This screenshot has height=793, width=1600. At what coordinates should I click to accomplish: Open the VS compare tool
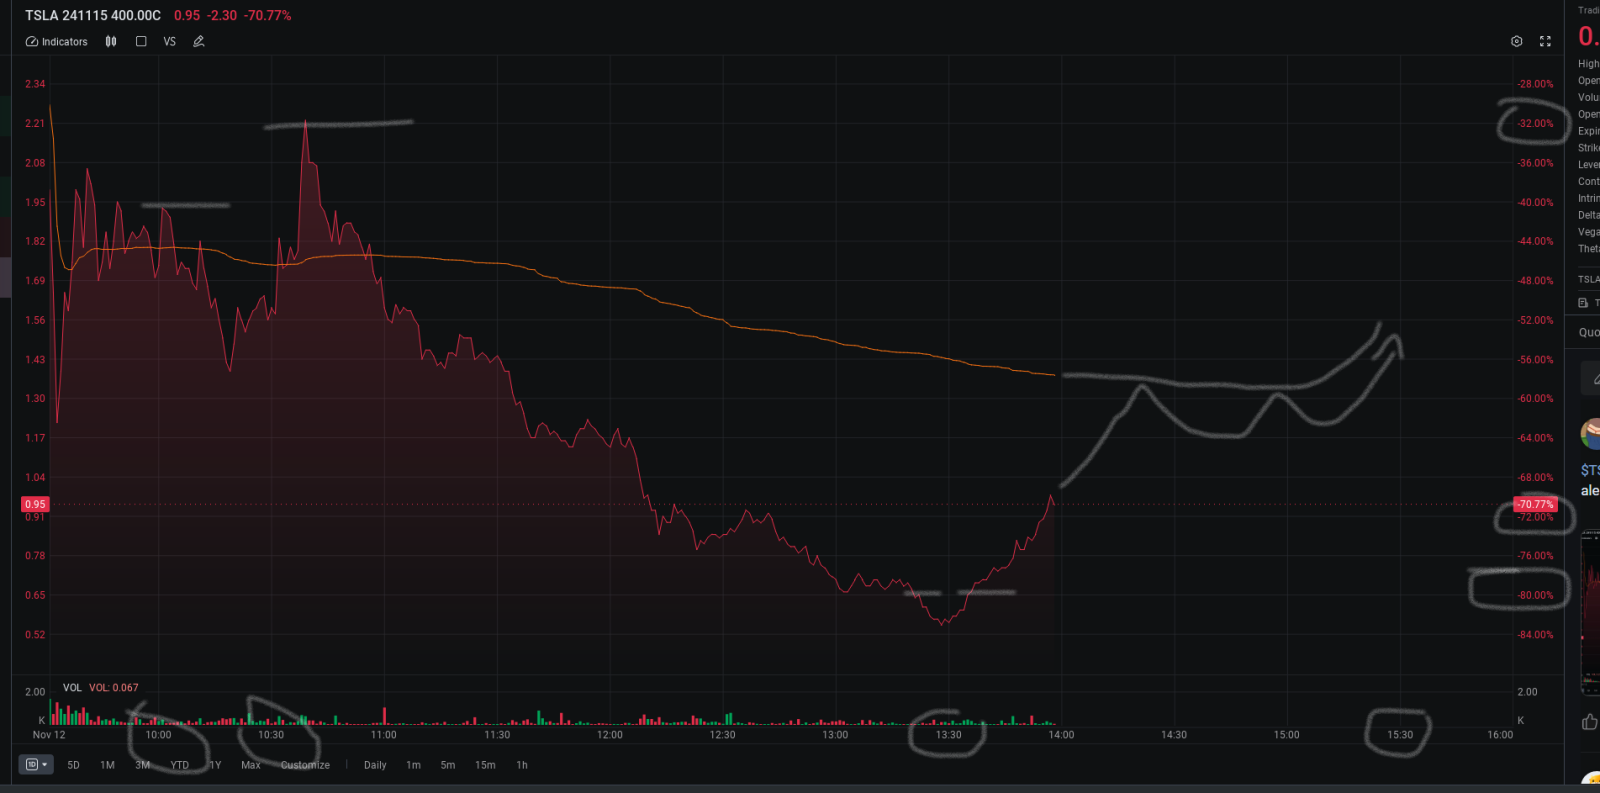tap(169, 42)
